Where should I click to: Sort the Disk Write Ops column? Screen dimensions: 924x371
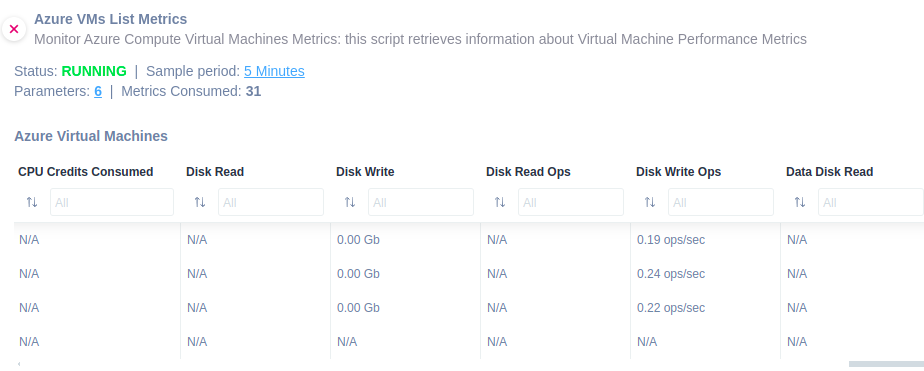pos(650,203)
